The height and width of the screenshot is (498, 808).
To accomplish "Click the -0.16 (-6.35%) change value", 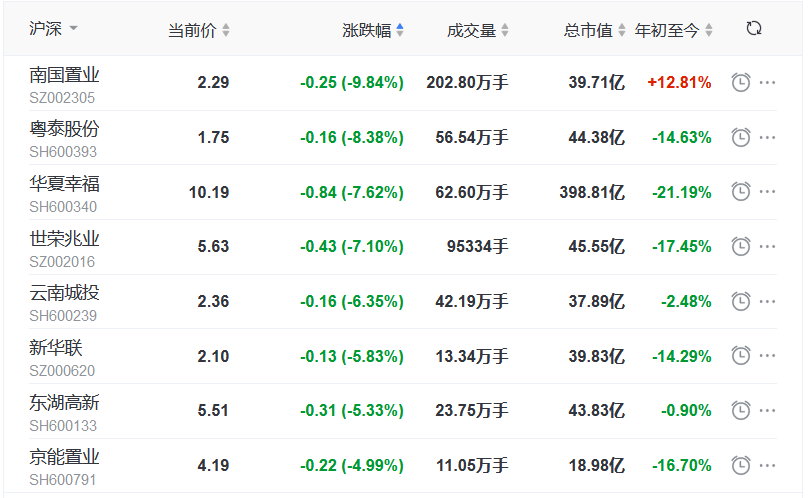I will pyautogui.click(x=352, y=301).
